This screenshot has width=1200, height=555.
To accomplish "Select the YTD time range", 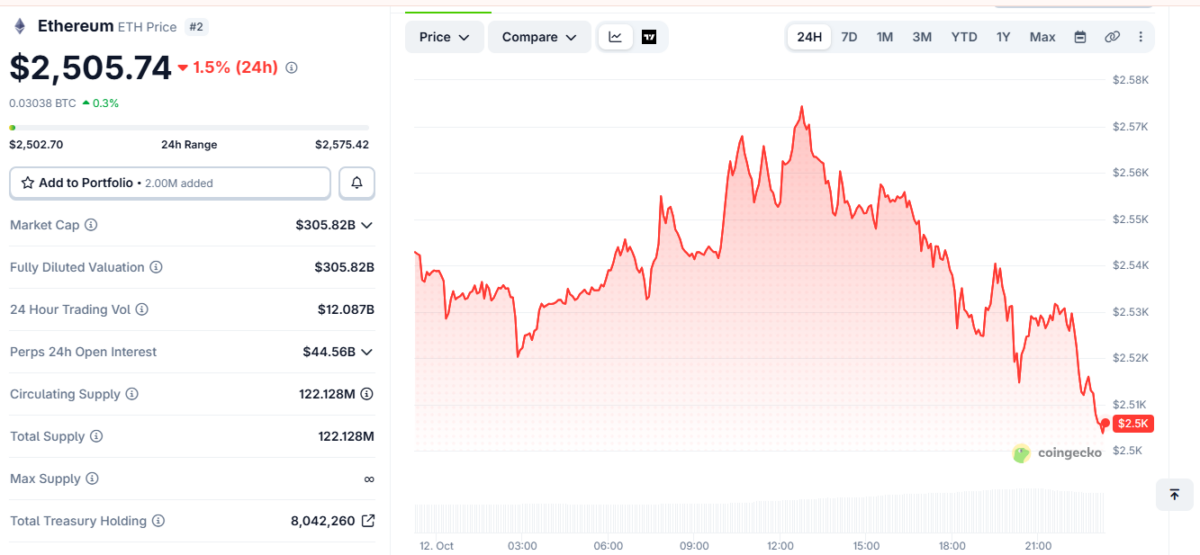I will pyautogui.click(x=964, y=37).
